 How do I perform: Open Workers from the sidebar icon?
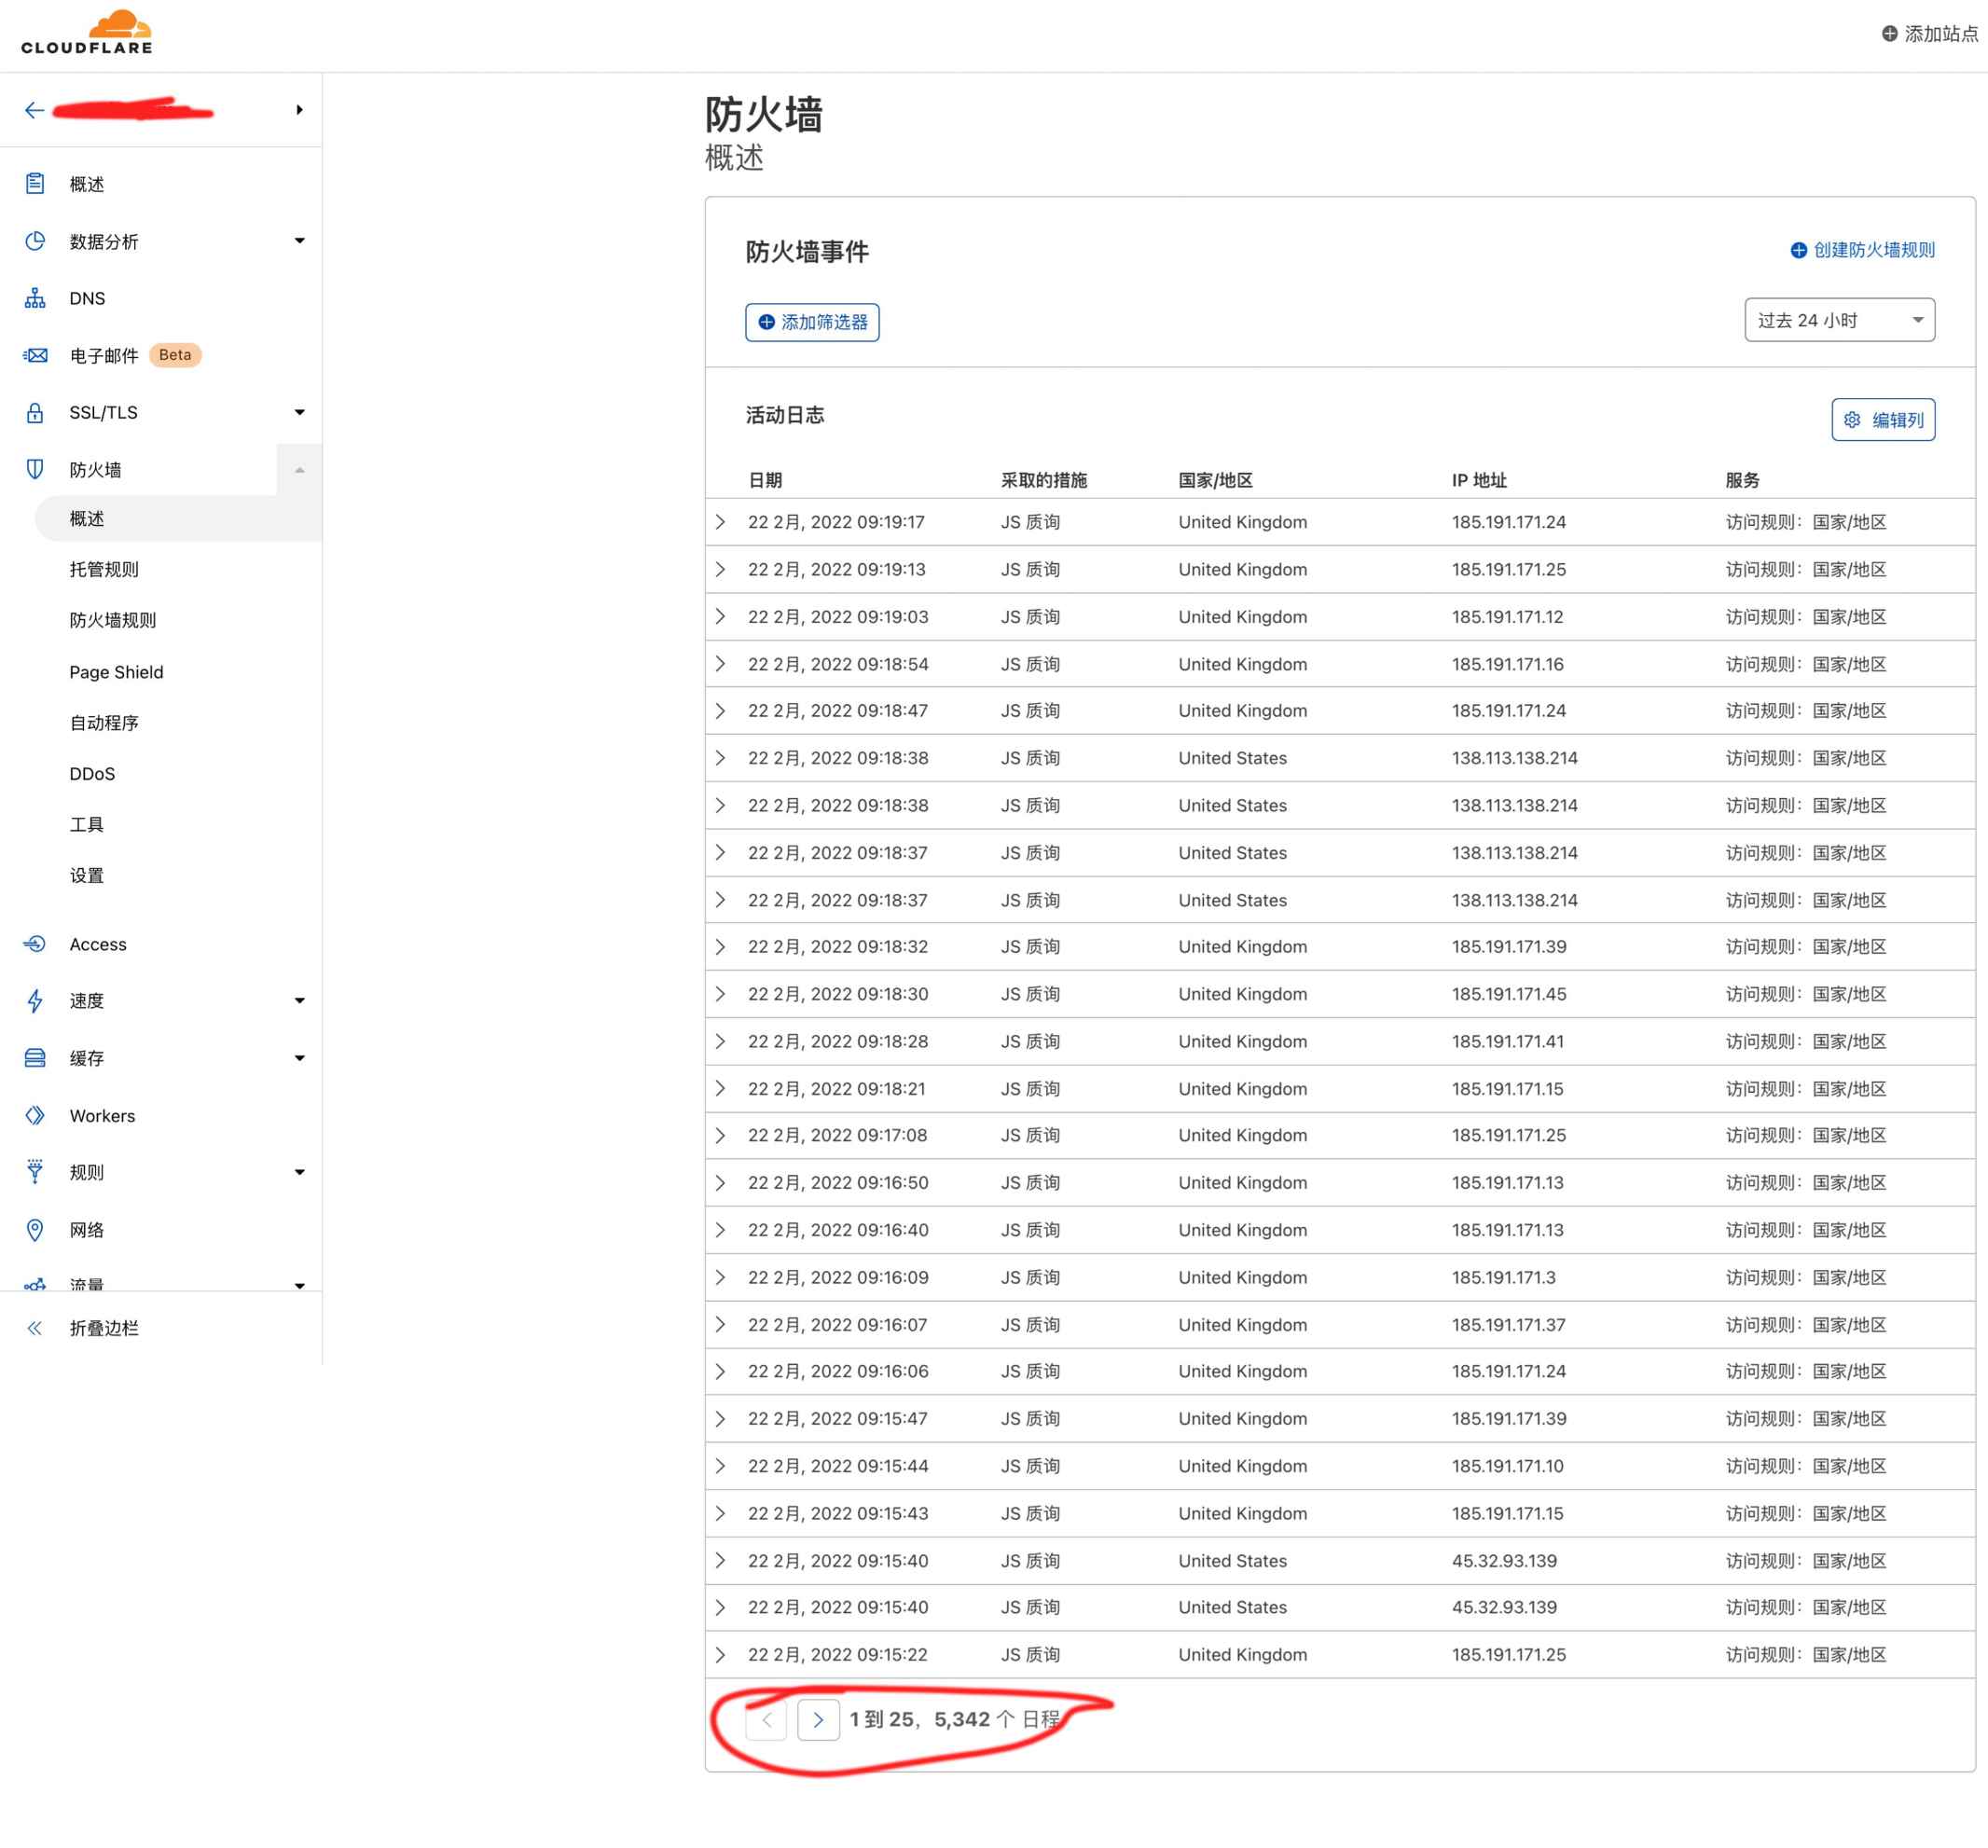tap(35, 1115)
